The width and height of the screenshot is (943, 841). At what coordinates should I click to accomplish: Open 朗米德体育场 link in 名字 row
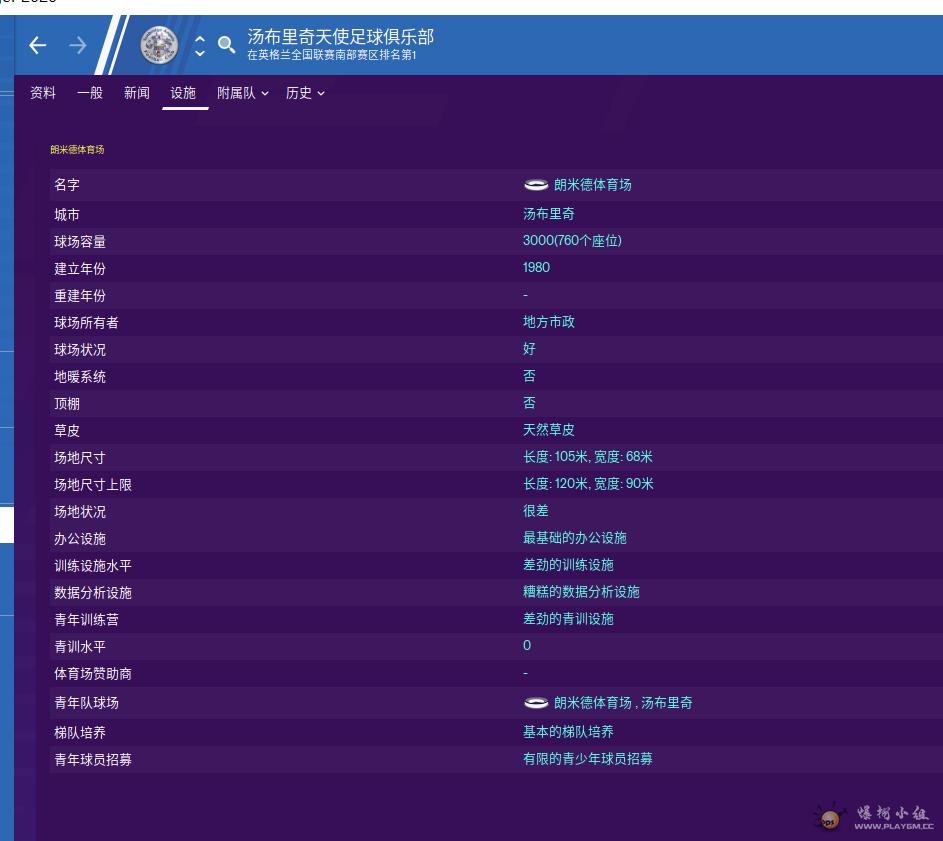(592, 185)
